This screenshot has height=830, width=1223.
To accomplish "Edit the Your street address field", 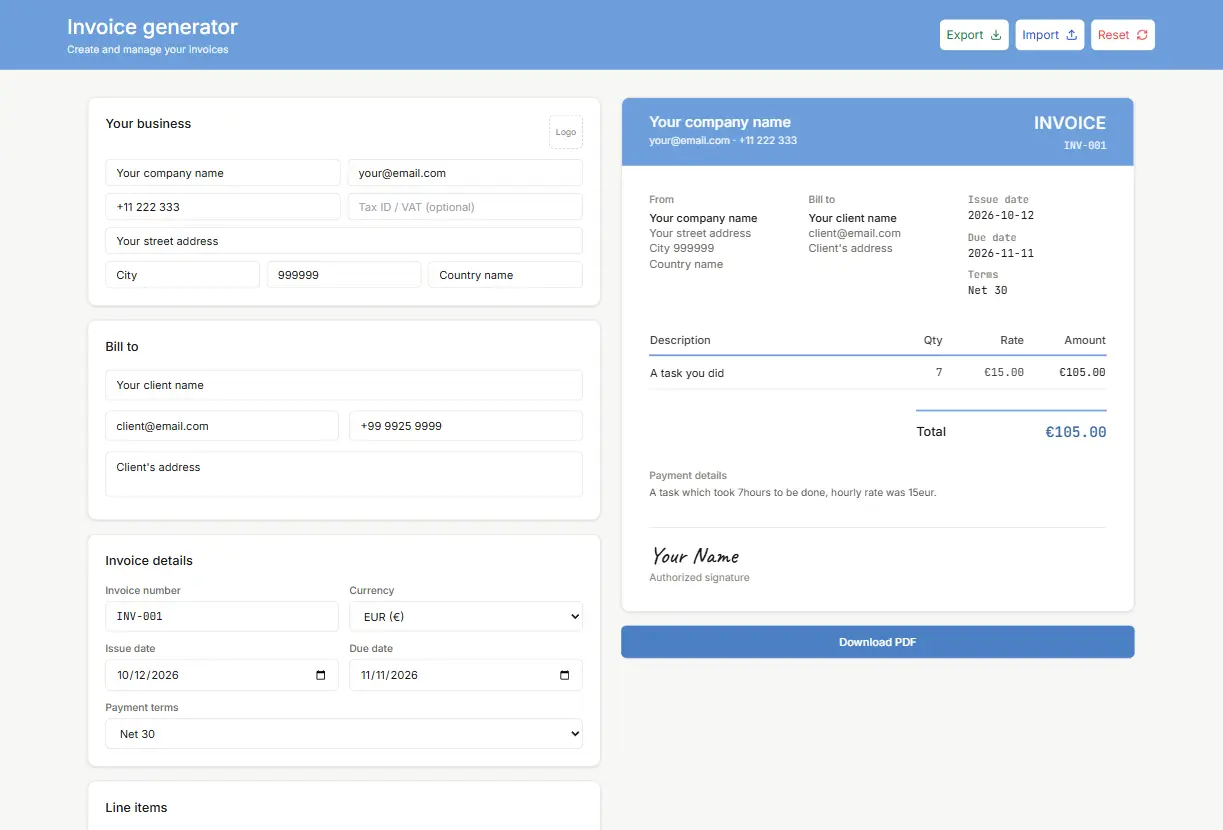I will 344,241.
